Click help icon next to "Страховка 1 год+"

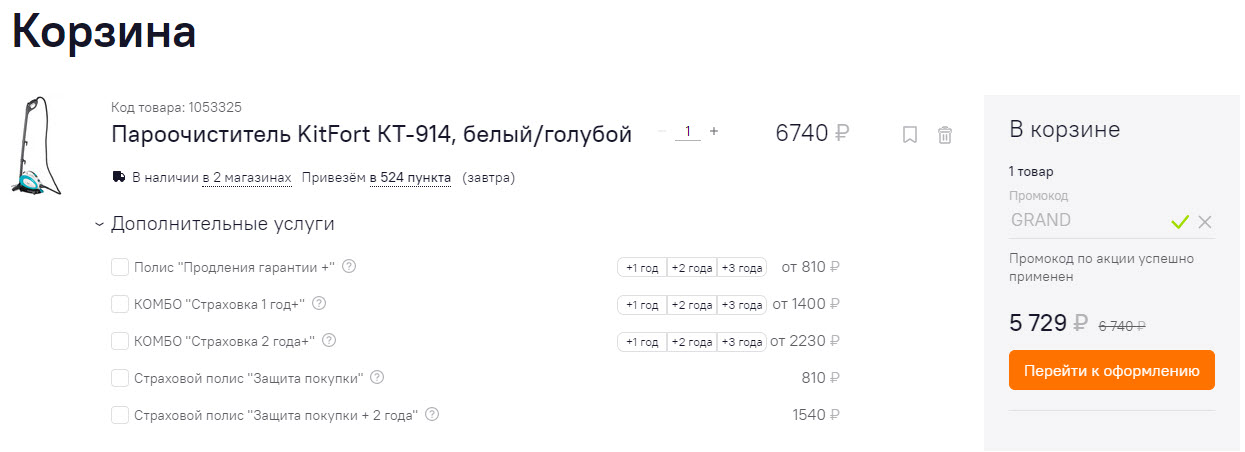[320, 304]
